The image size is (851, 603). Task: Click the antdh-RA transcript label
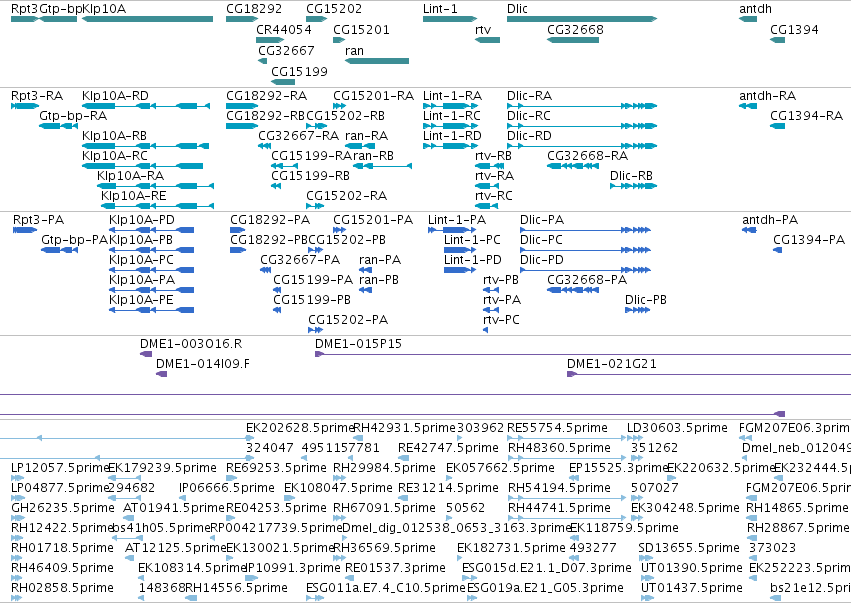pyautogui.click(x=767, y=96)
